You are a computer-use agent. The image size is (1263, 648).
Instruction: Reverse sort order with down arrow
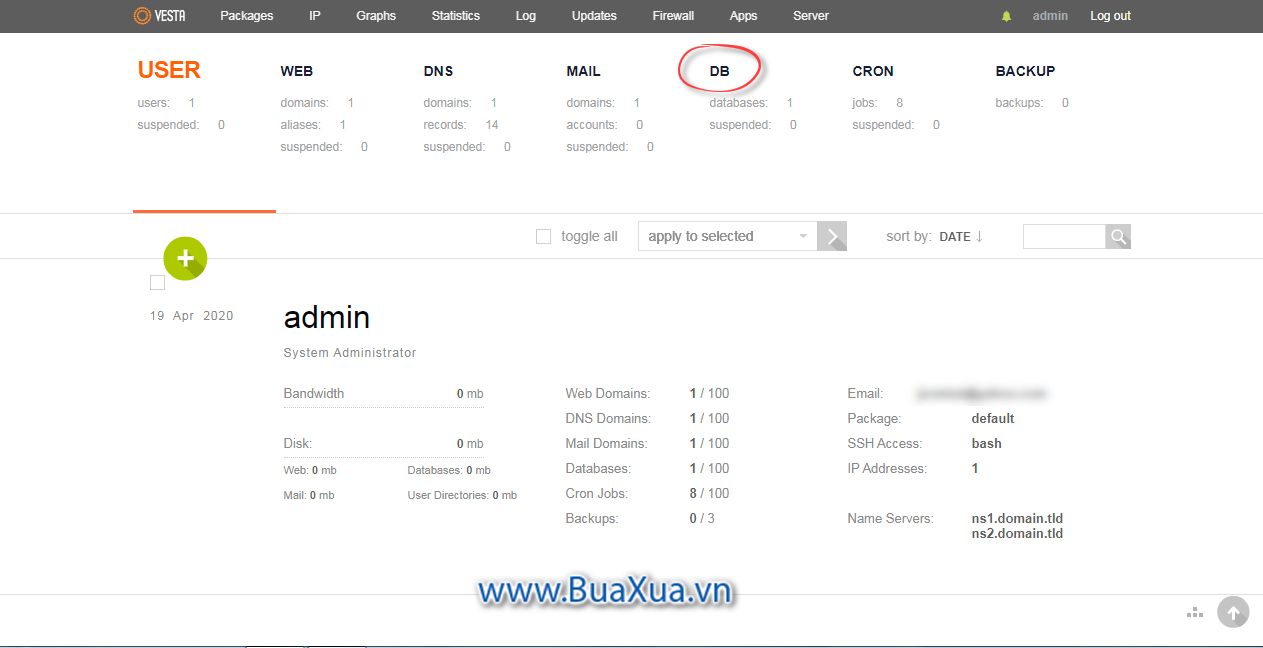tap(979, 236)
